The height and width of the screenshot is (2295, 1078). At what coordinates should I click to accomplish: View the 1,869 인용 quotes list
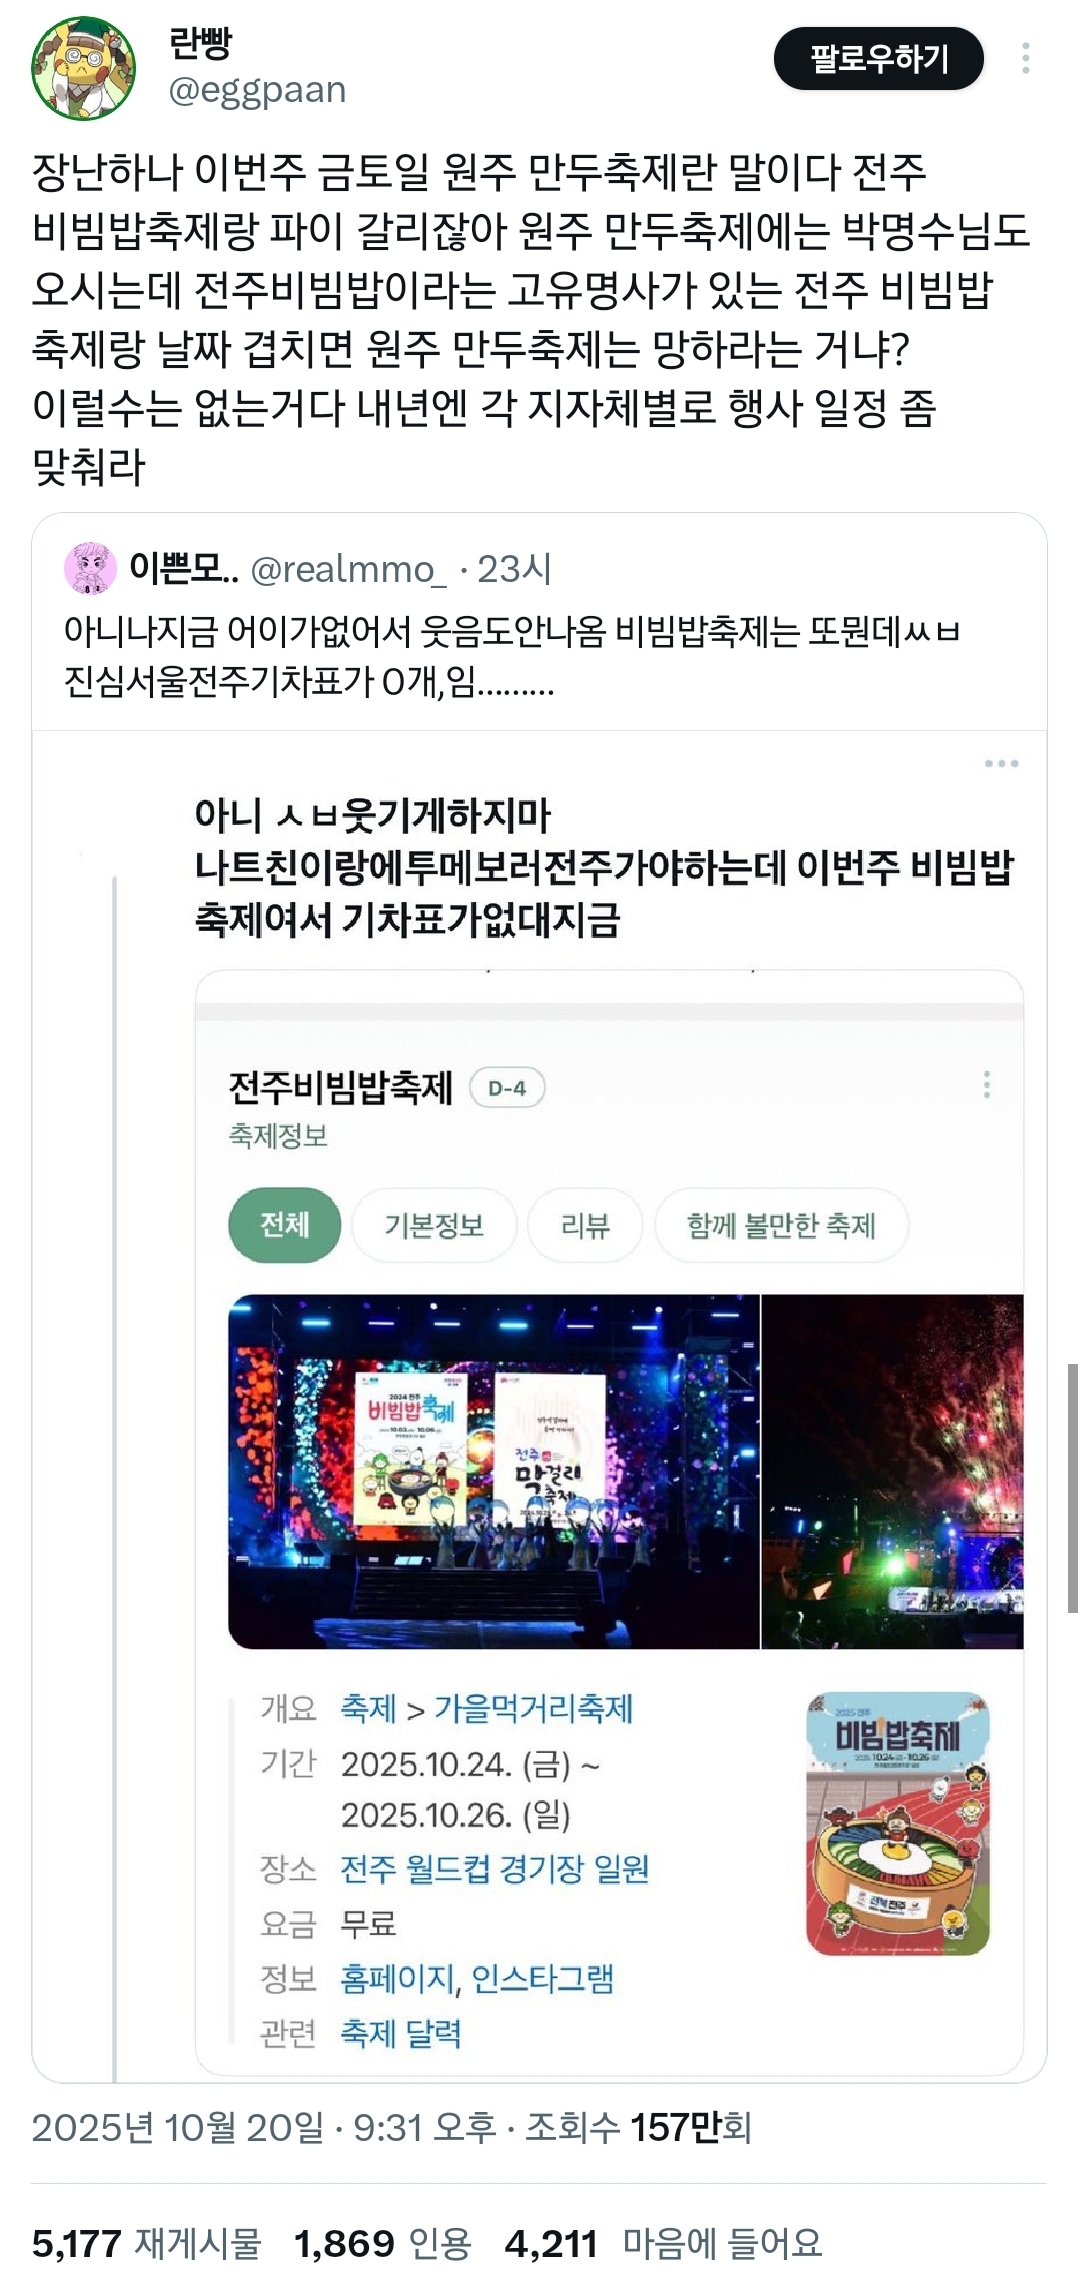point(382,2244)
